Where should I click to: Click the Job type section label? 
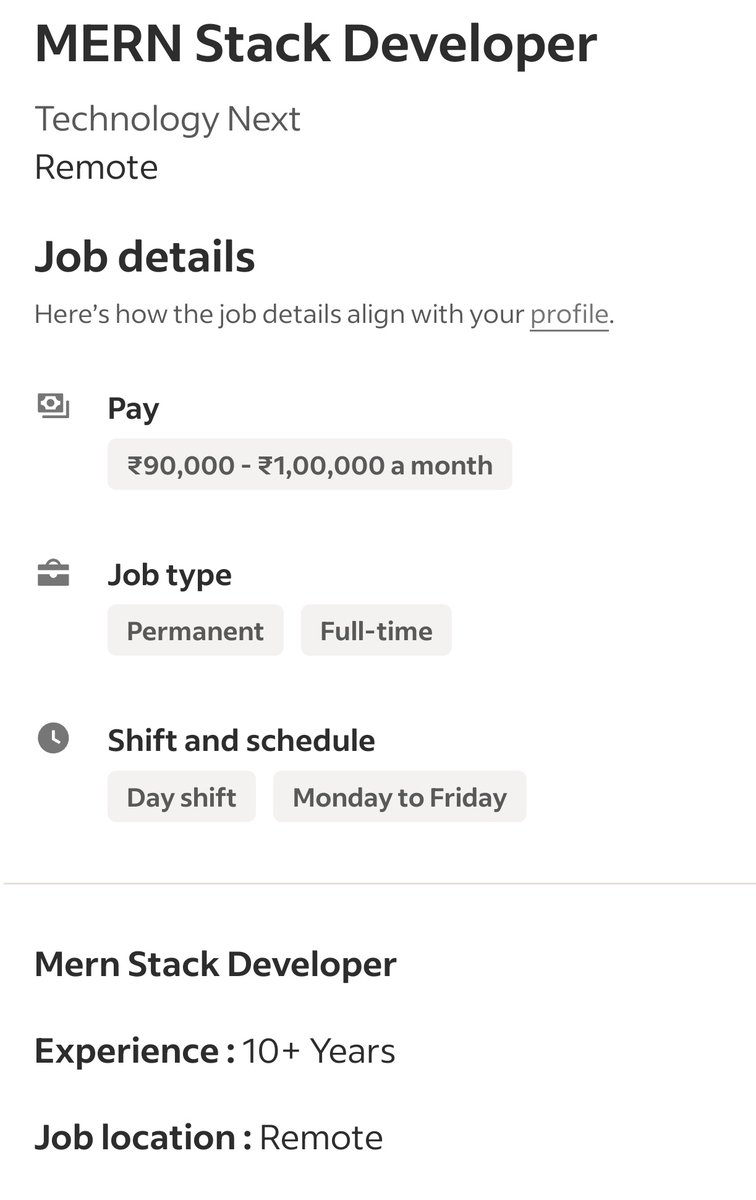[170, 575]
